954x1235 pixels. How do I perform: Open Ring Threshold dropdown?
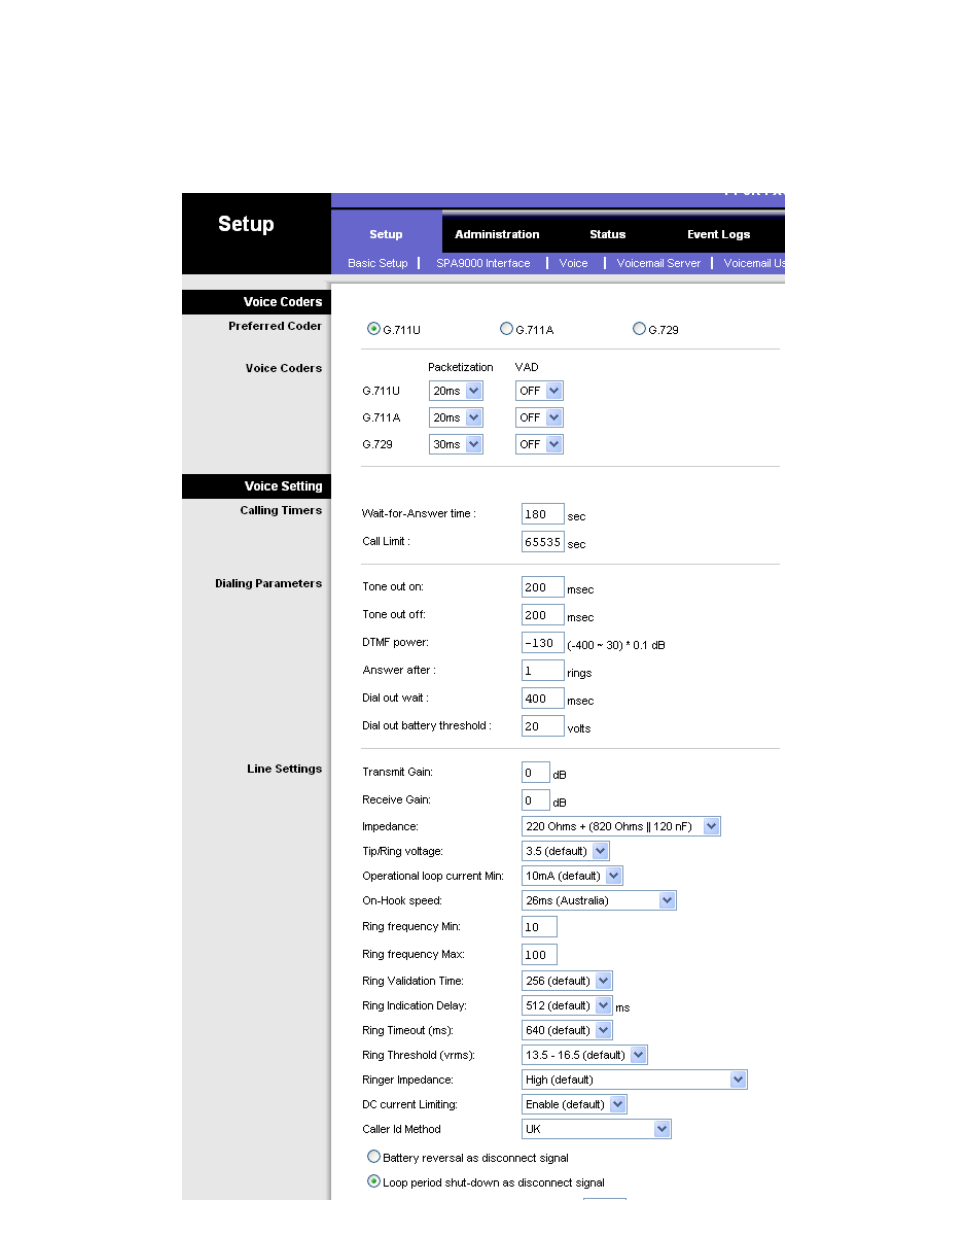585,1055
